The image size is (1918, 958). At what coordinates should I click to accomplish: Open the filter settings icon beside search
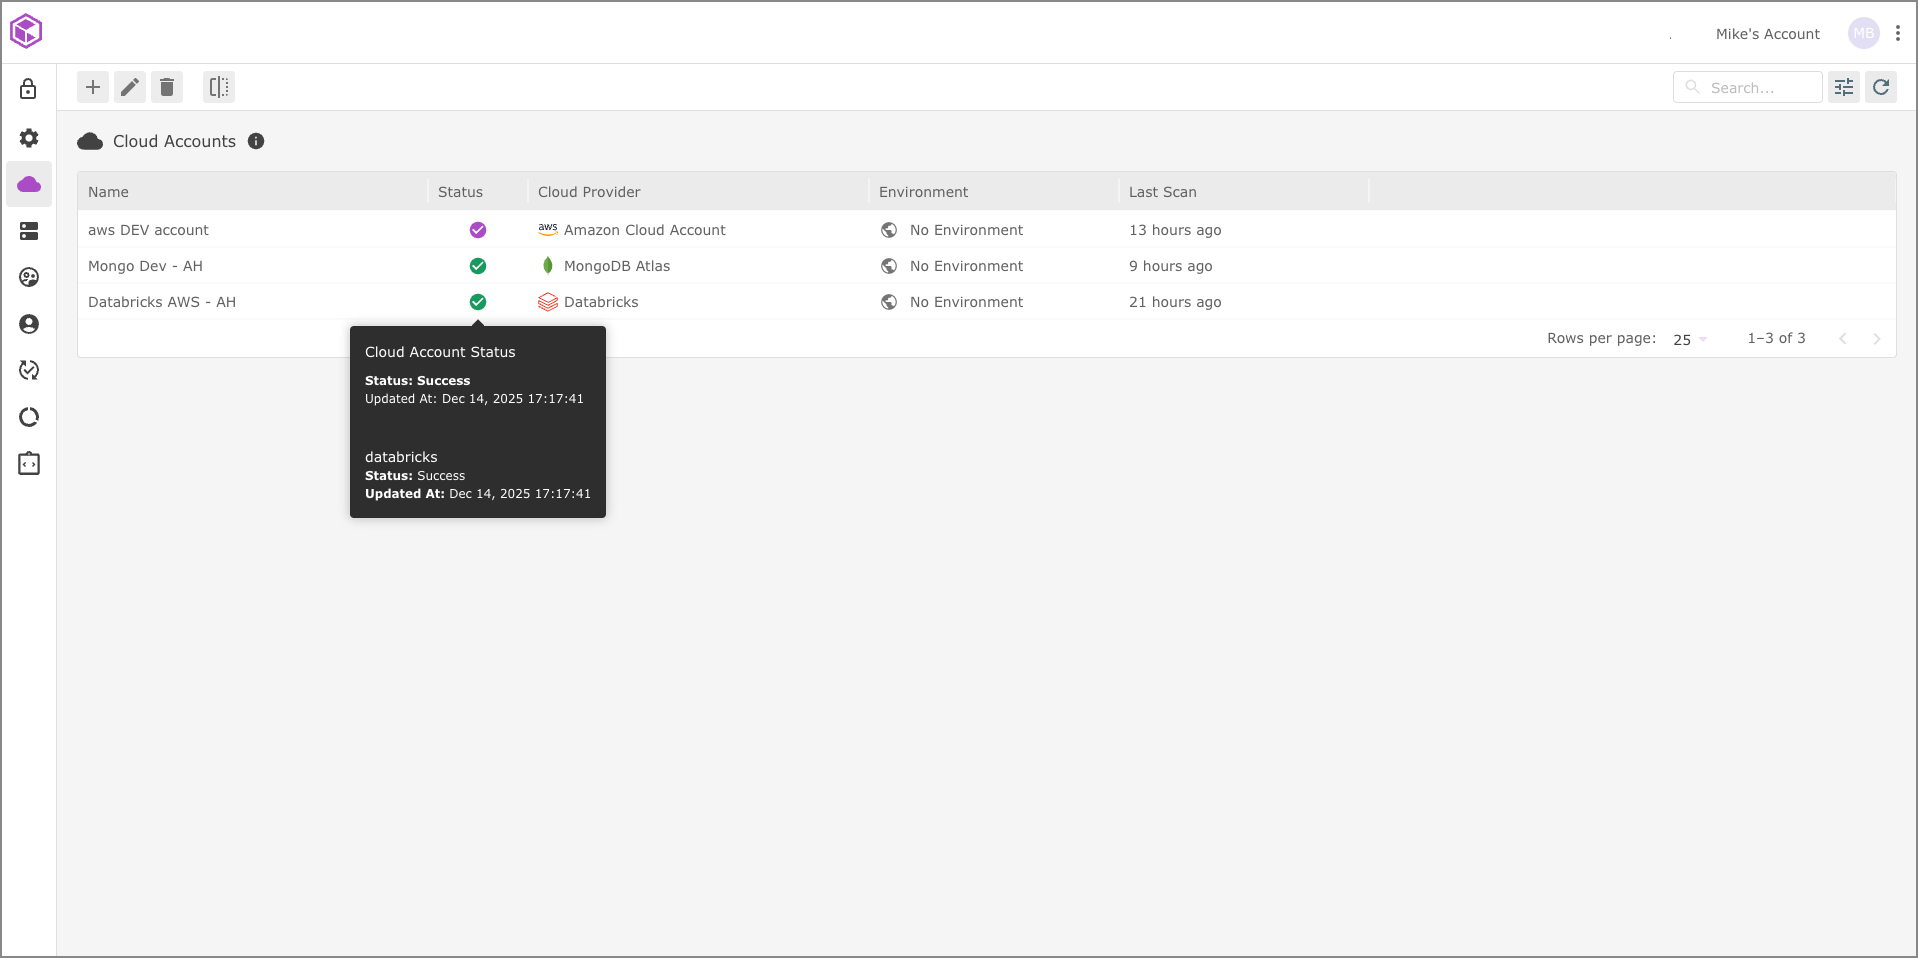1844,87
